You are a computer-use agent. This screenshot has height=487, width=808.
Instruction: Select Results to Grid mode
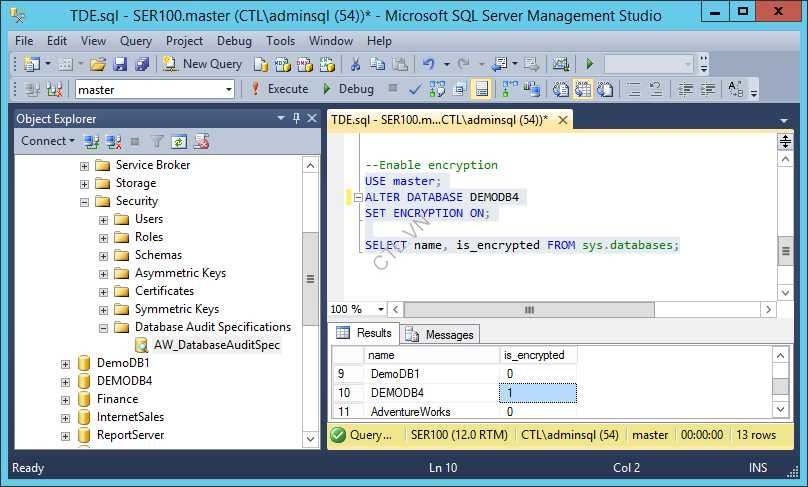583,90
